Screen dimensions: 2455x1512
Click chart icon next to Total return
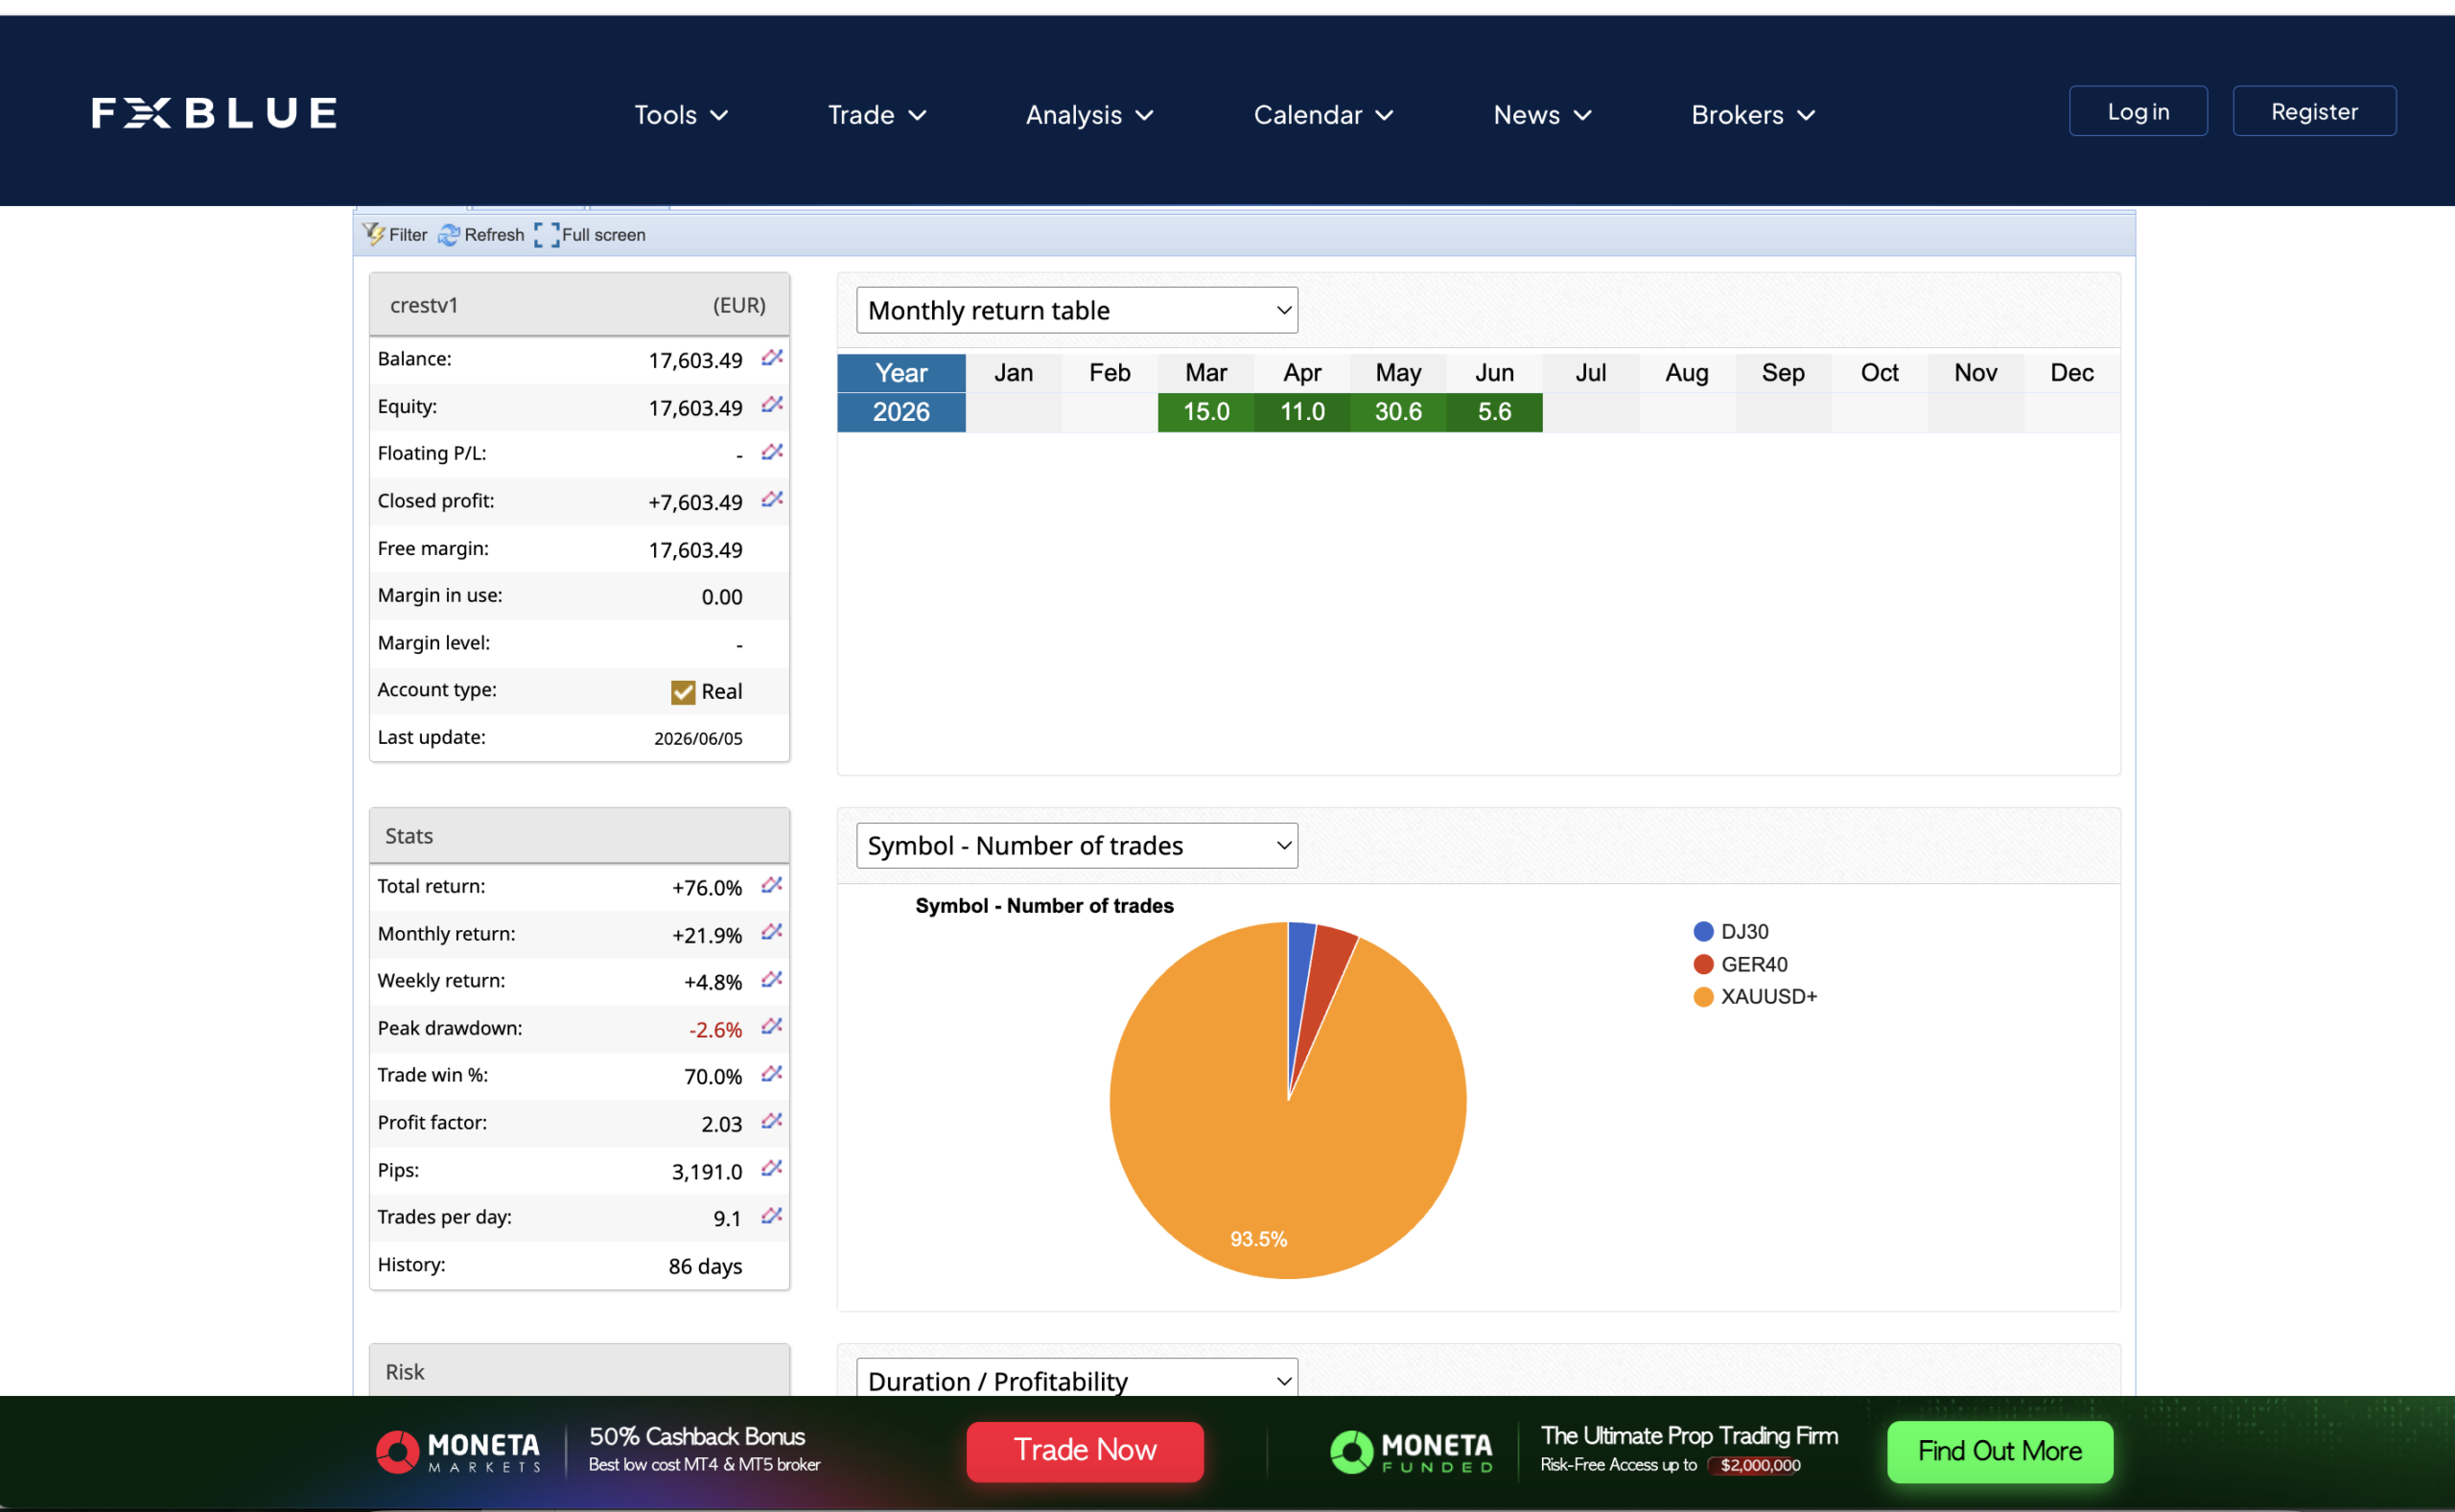771,885
